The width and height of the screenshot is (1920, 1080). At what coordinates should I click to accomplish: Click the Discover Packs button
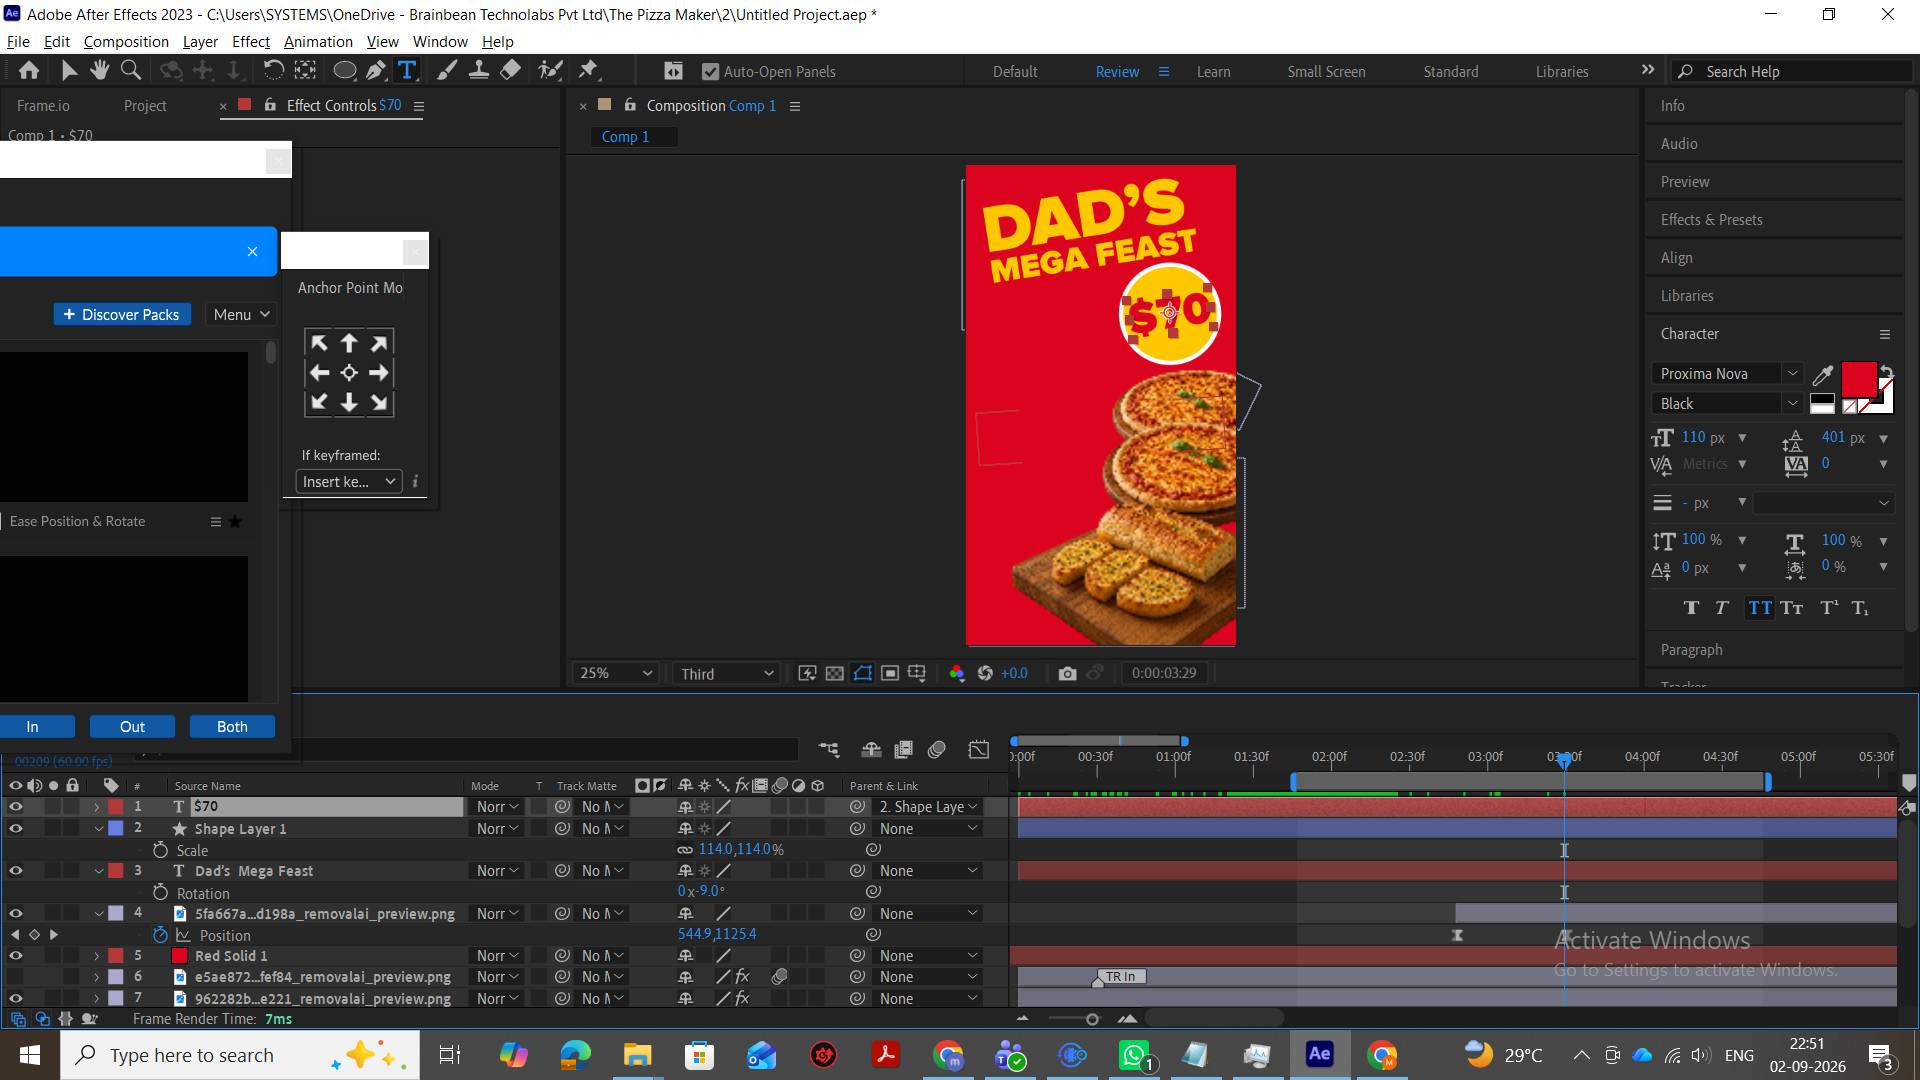click(122, 315)
